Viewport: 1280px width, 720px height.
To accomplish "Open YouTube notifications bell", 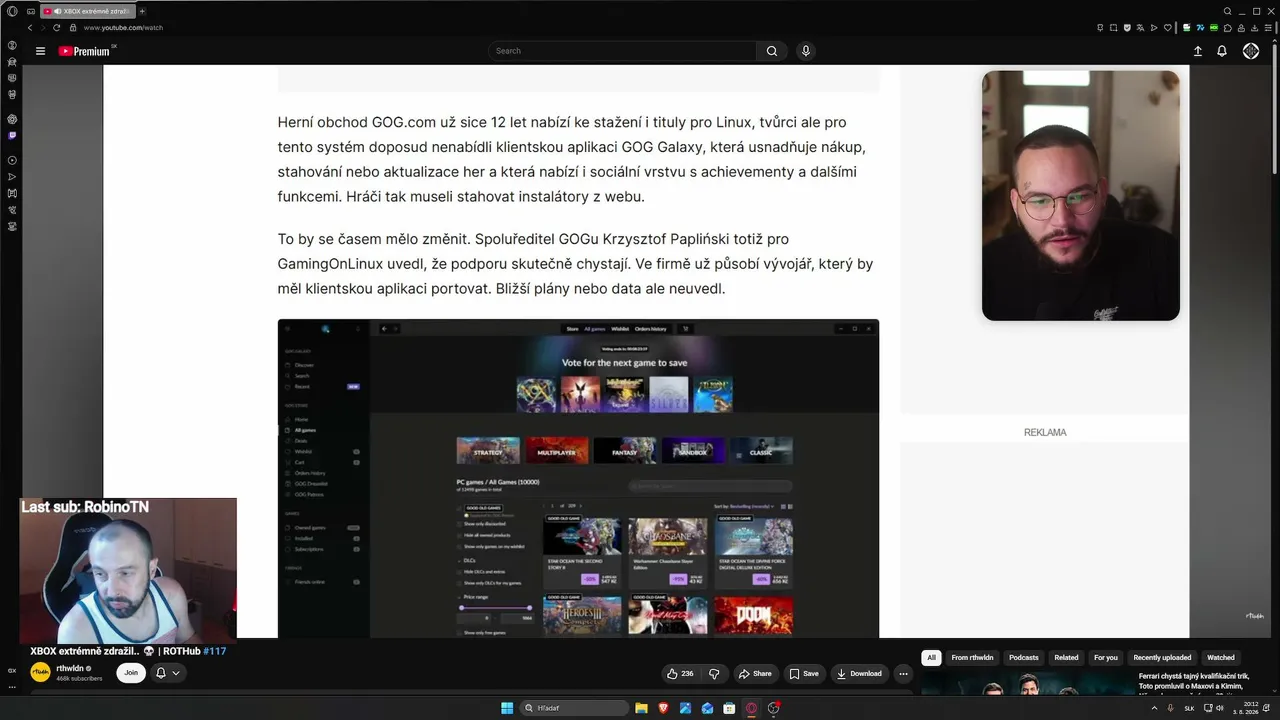I will pos(1222,51).
